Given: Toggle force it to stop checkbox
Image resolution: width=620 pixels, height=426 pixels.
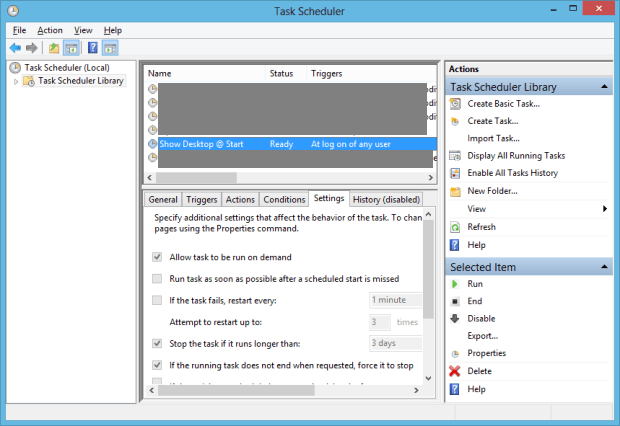Looking at the screenshot, I should 157,365.
